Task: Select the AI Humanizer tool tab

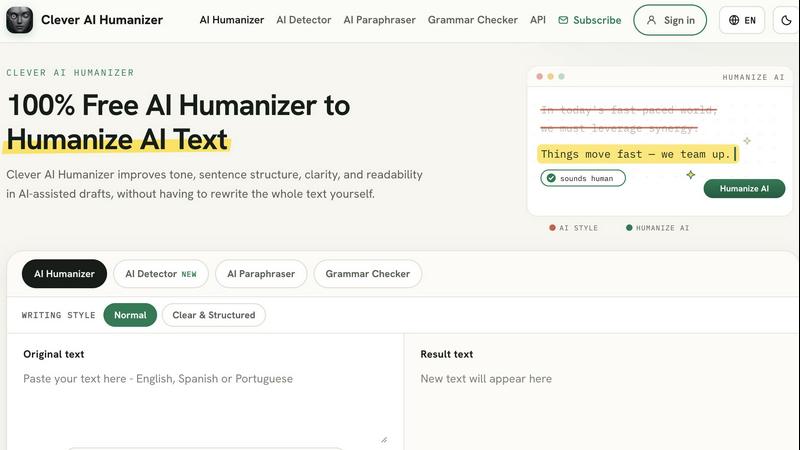Action: pos(64,274)
